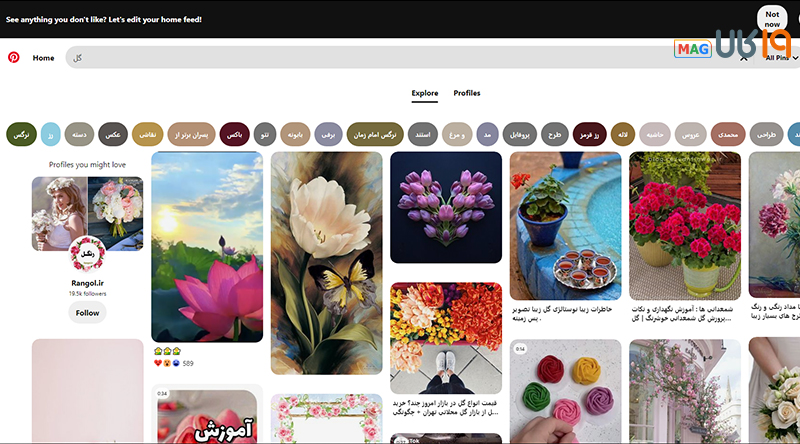
Task: Click the Pinterest logo icon
Action: (14, 58)
